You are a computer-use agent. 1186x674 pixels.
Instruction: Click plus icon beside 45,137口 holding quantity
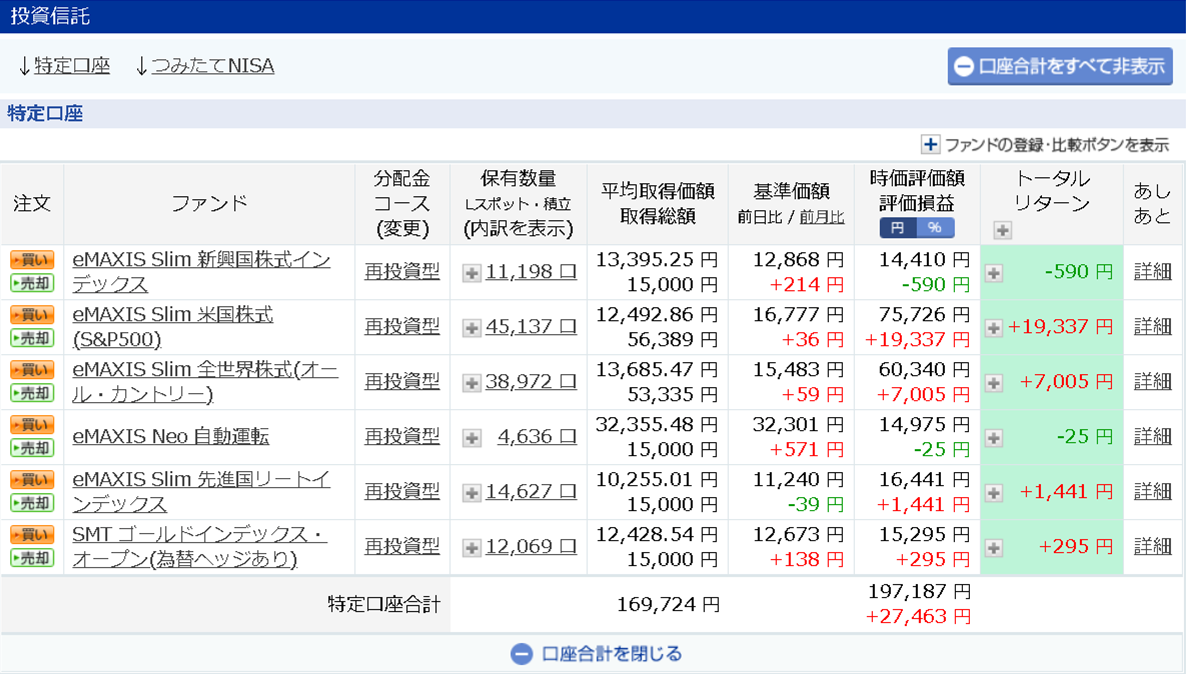click(x=472, y=328)
